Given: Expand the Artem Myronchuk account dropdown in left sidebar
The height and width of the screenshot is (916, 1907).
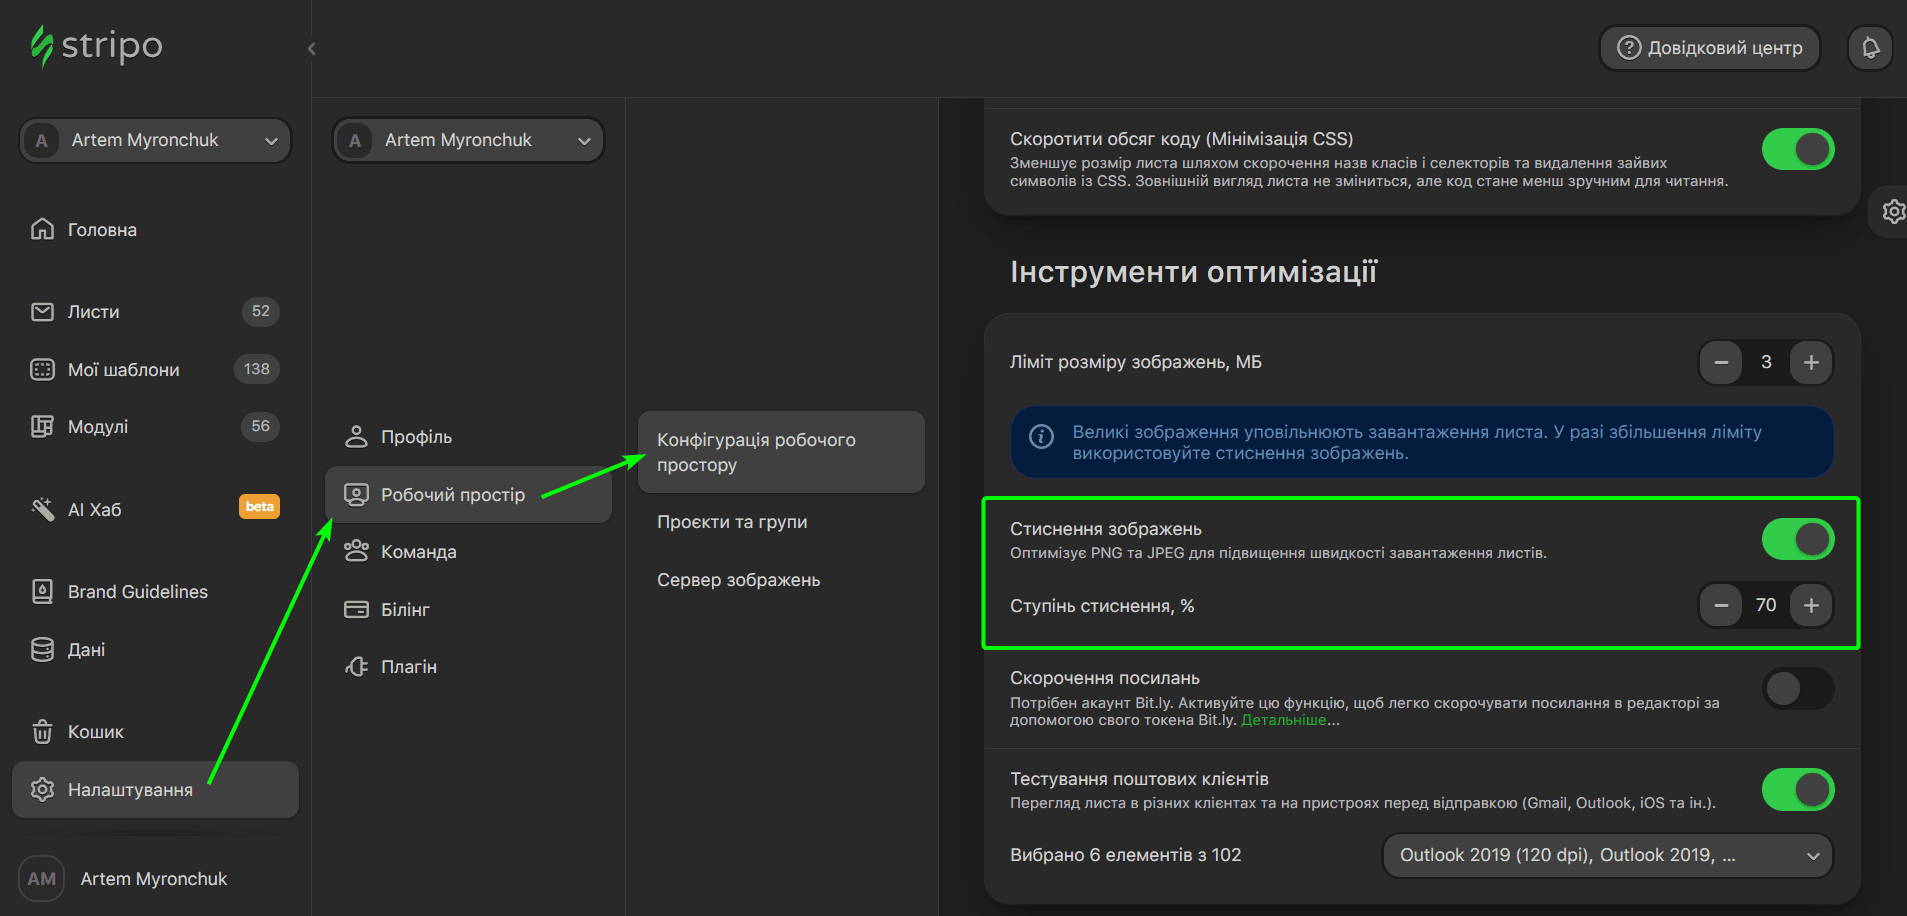Looking at the screenshot, I should pyautogui.click(x=155, y=140).
